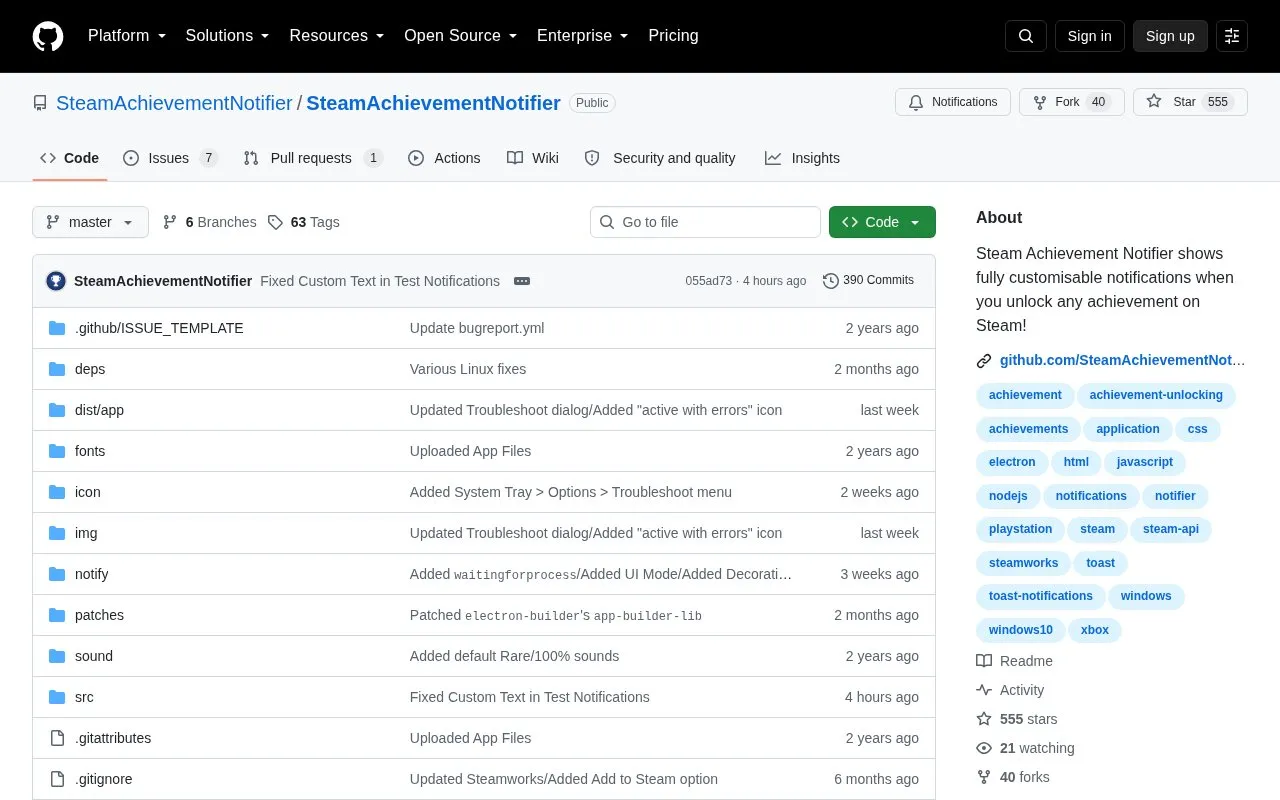The height and width of the screenshot is (800, 1280).
Task: Click the tag icon beside 63 Tags
Action: (x=276, y=222)
